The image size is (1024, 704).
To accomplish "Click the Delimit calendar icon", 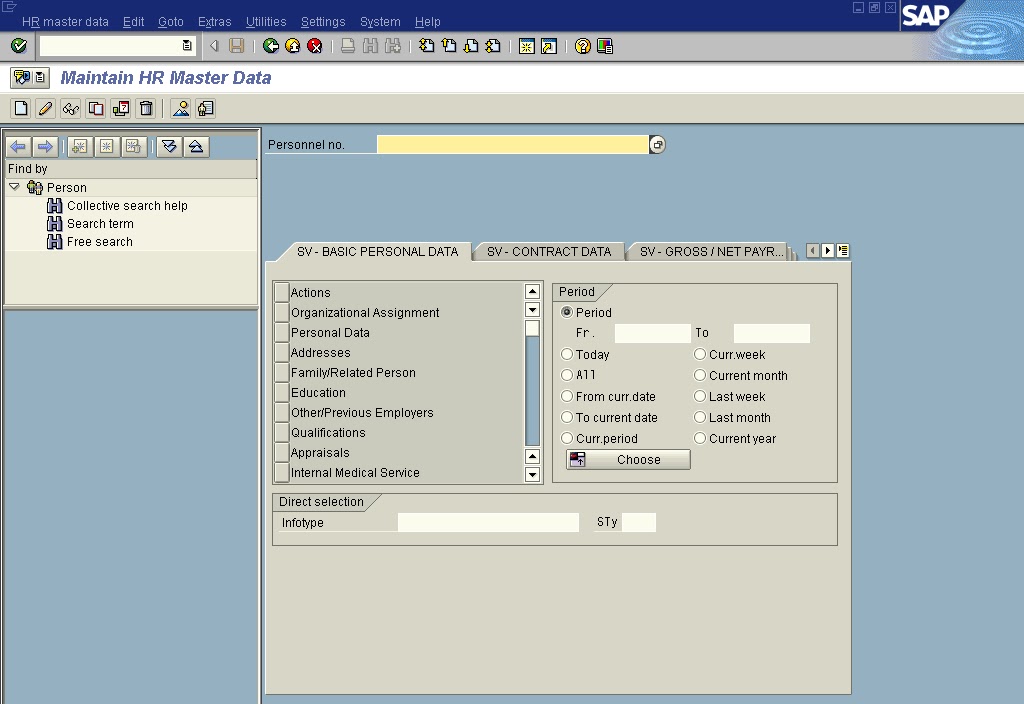I will pyautogui.click(x=119, y=108).
